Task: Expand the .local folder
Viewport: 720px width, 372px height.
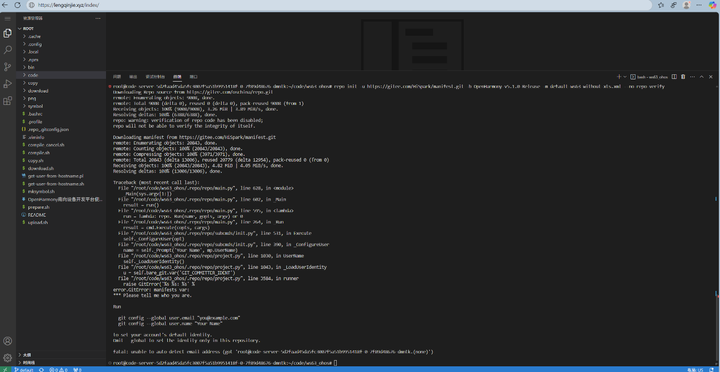Action: pyautogui.click(x=62, y=52)
